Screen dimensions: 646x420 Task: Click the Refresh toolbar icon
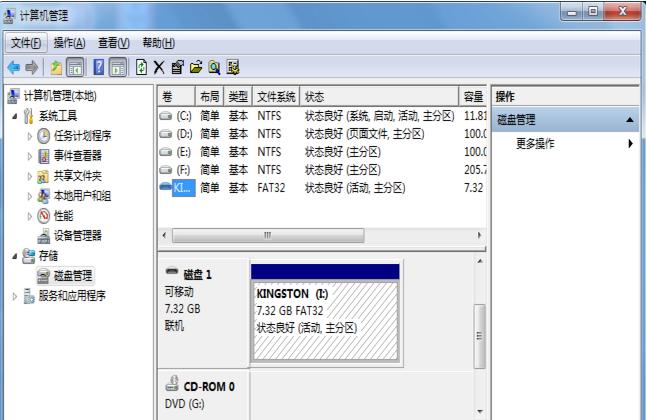[141, 67]
